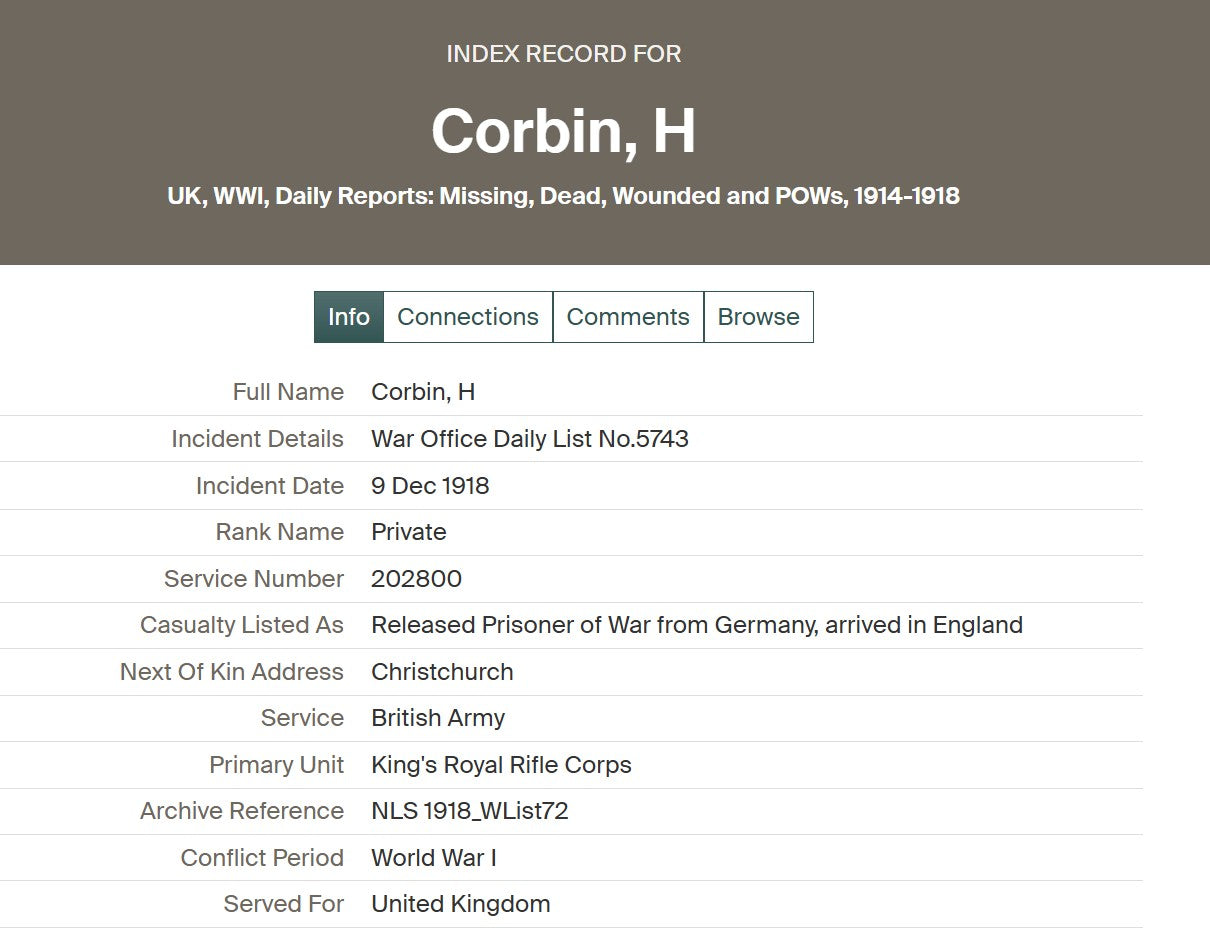Click the Corbin, H record heading
The image size is (1210, 935).
[x=563, y=131]
